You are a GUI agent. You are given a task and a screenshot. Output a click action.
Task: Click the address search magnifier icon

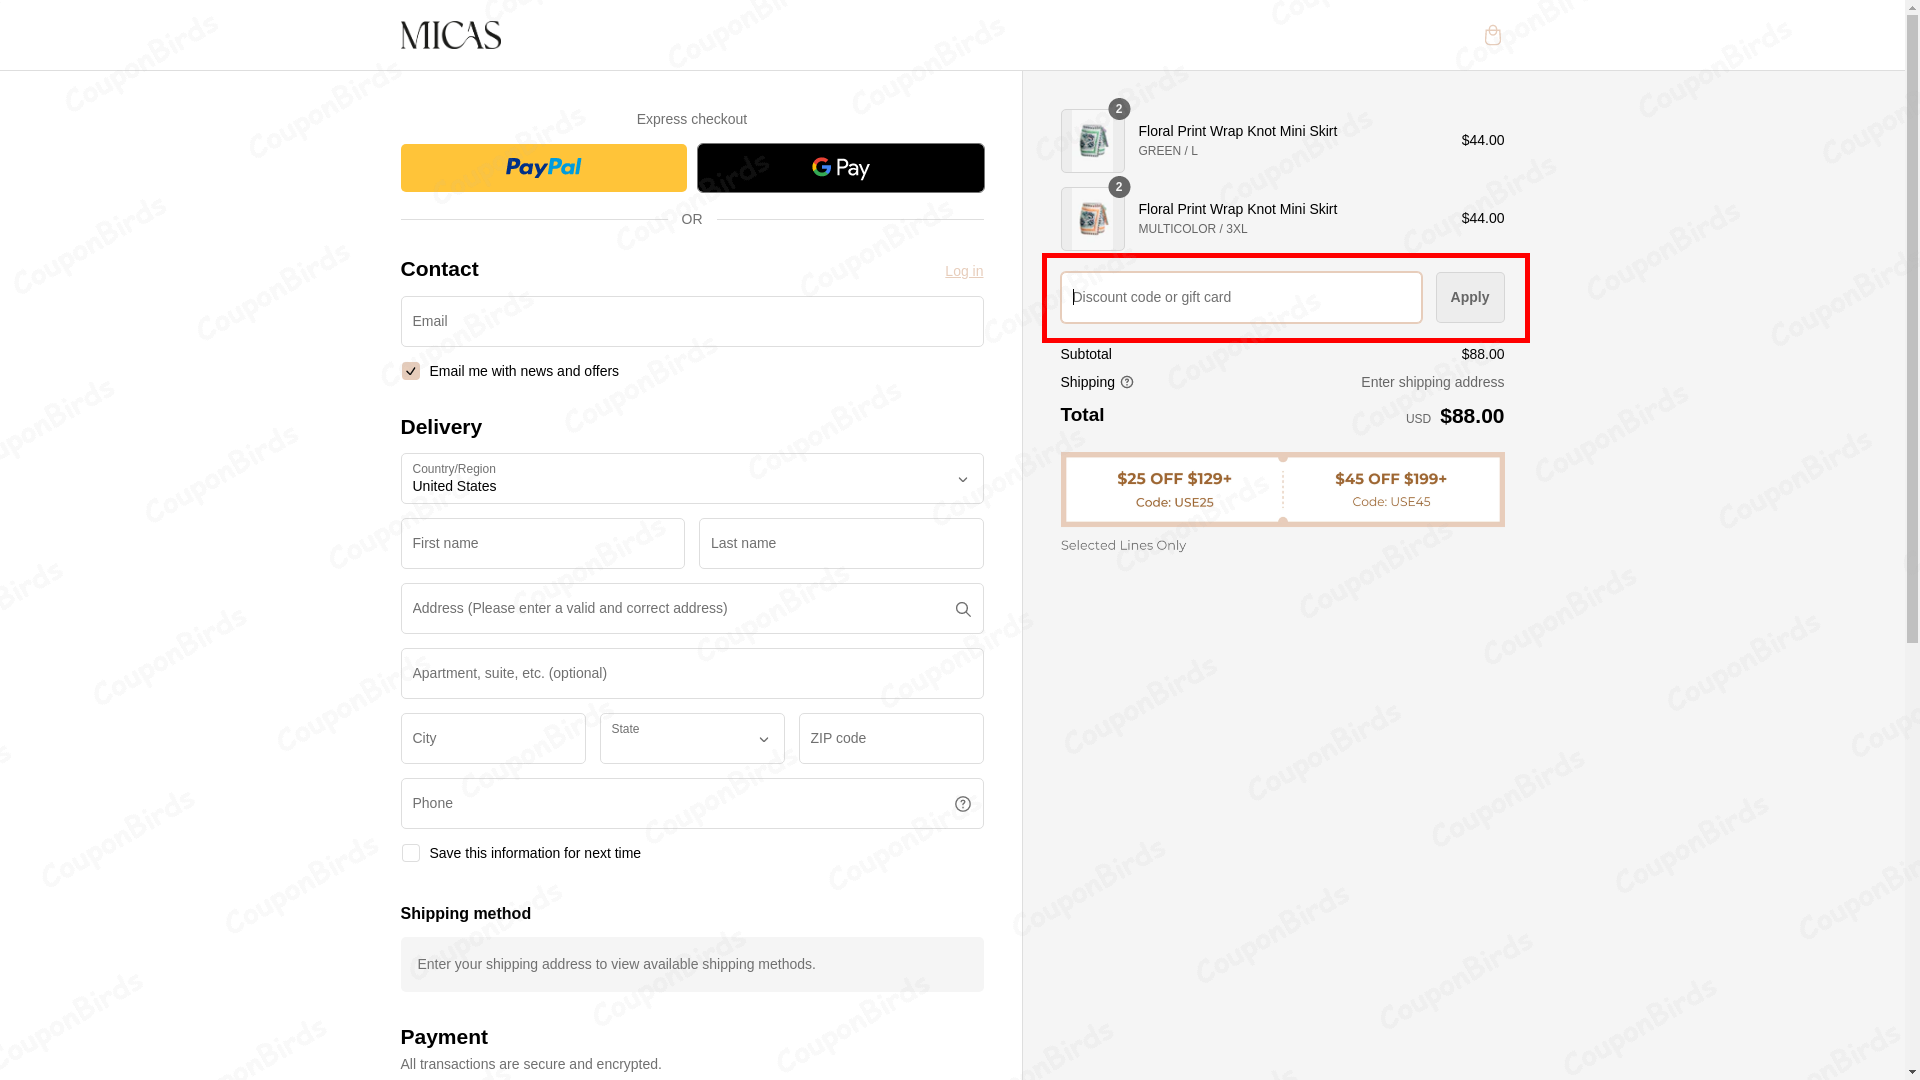962,608
